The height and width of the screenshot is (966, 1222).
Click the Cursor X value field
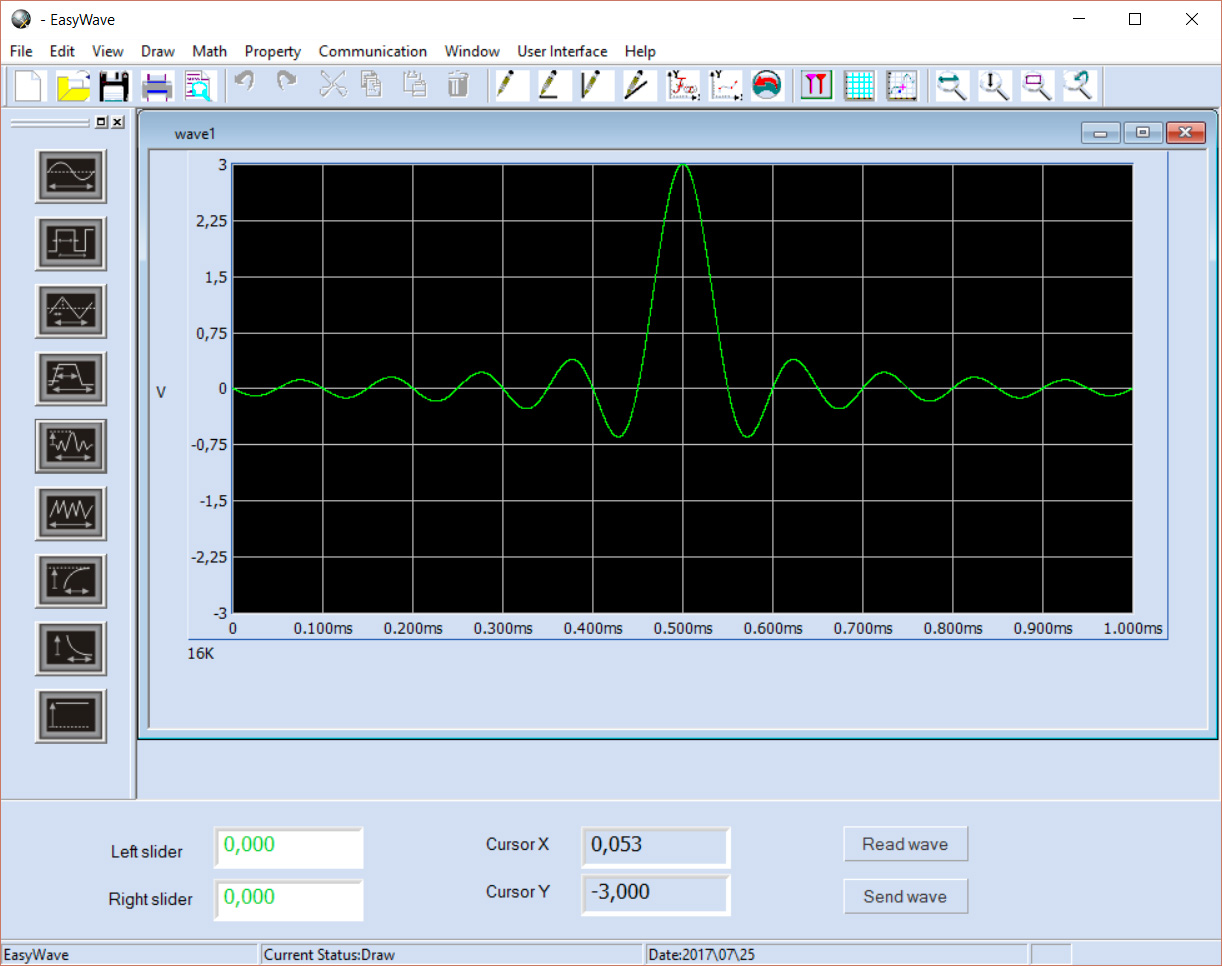(656, 846)
